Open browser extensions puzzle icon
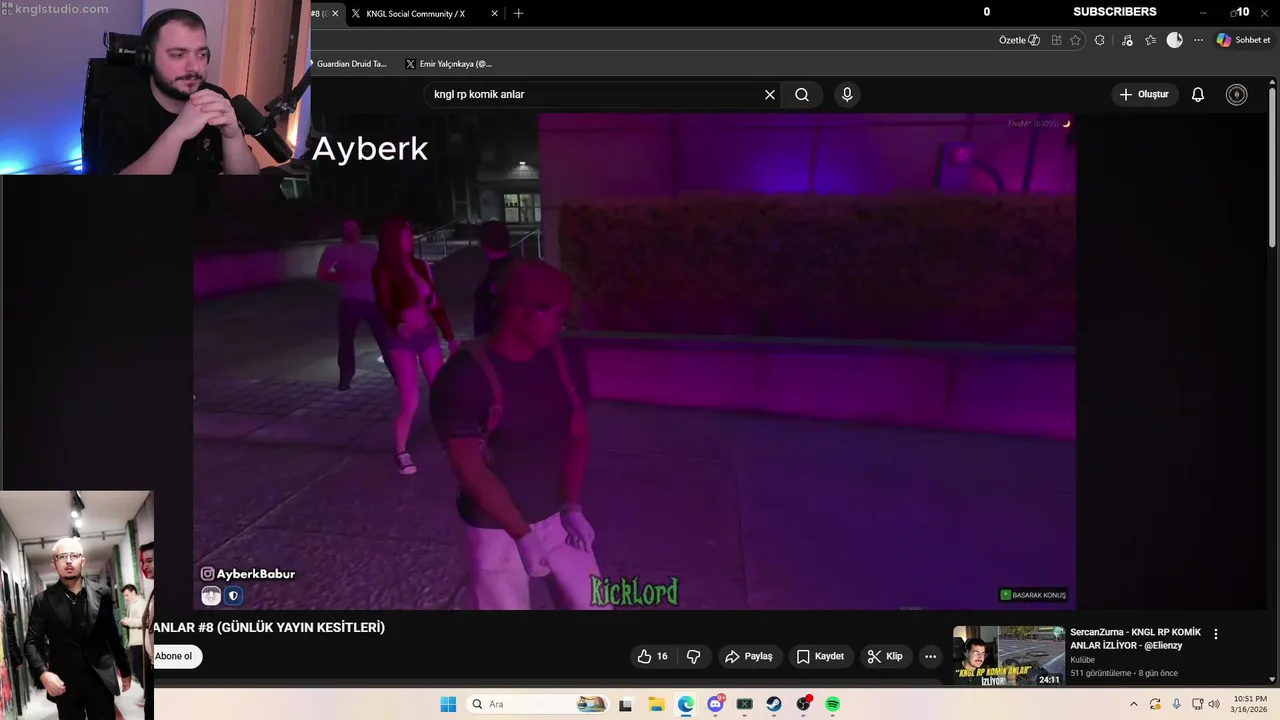 pyautogui.click(x=1100, y=40)
